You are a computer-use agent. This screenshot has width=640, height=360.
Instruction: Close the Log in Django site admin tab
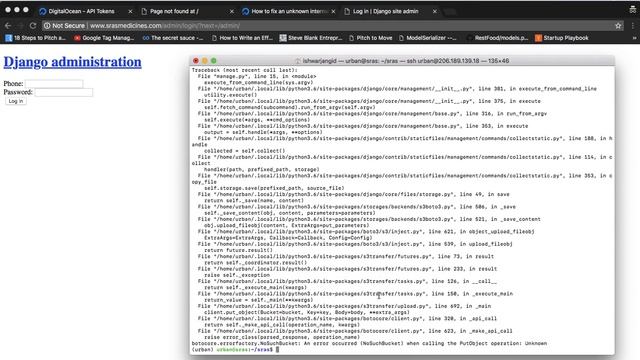tap(435, 11)
